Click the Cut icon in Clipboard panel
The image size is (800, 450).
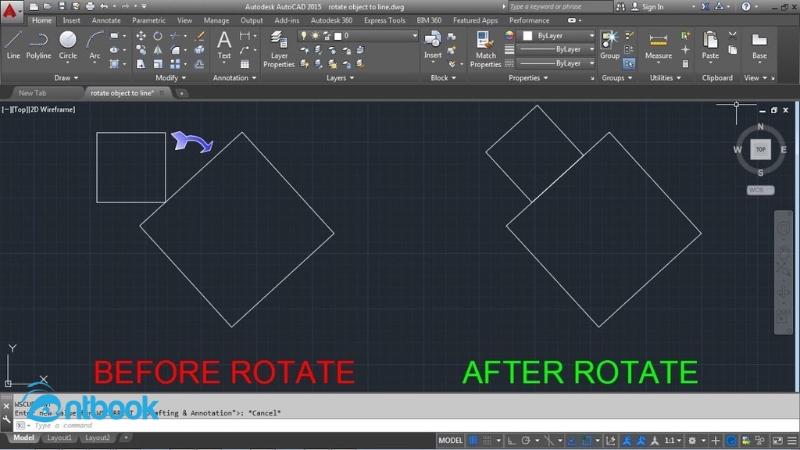point(733,36)
